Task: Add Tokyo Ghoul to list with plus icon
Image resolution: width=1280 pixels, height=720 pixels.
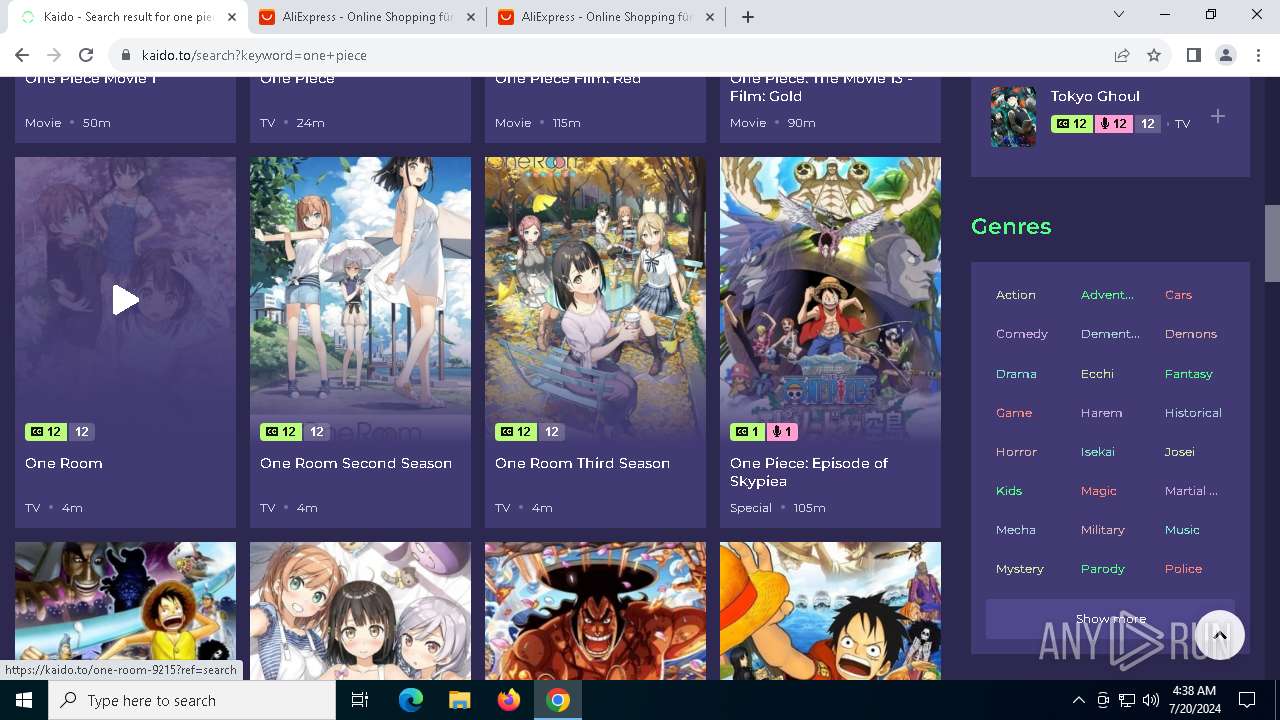Action: tap(1218, 117)
